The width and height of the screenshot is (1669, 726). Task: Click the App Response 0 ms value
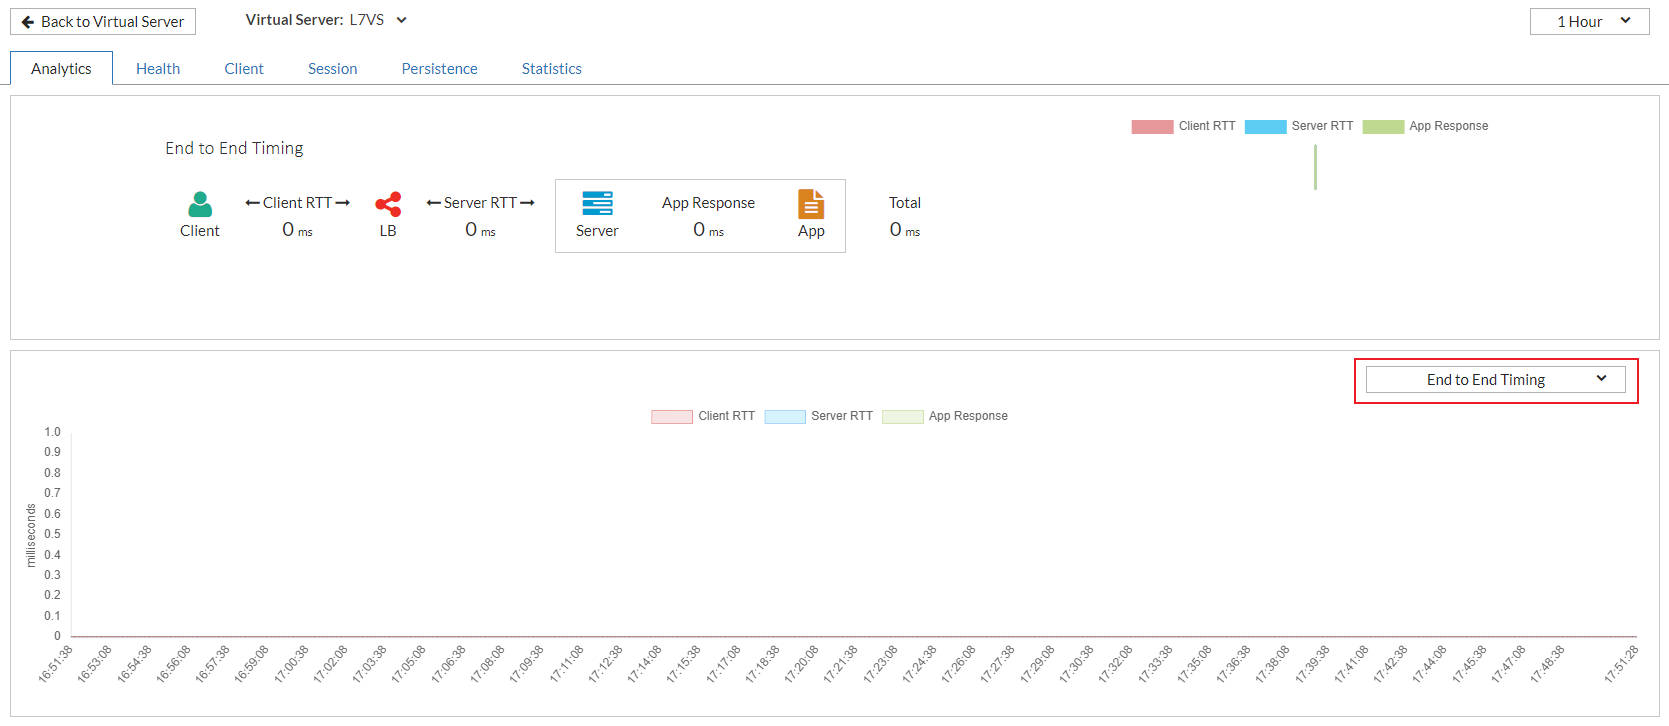[708, 230]
